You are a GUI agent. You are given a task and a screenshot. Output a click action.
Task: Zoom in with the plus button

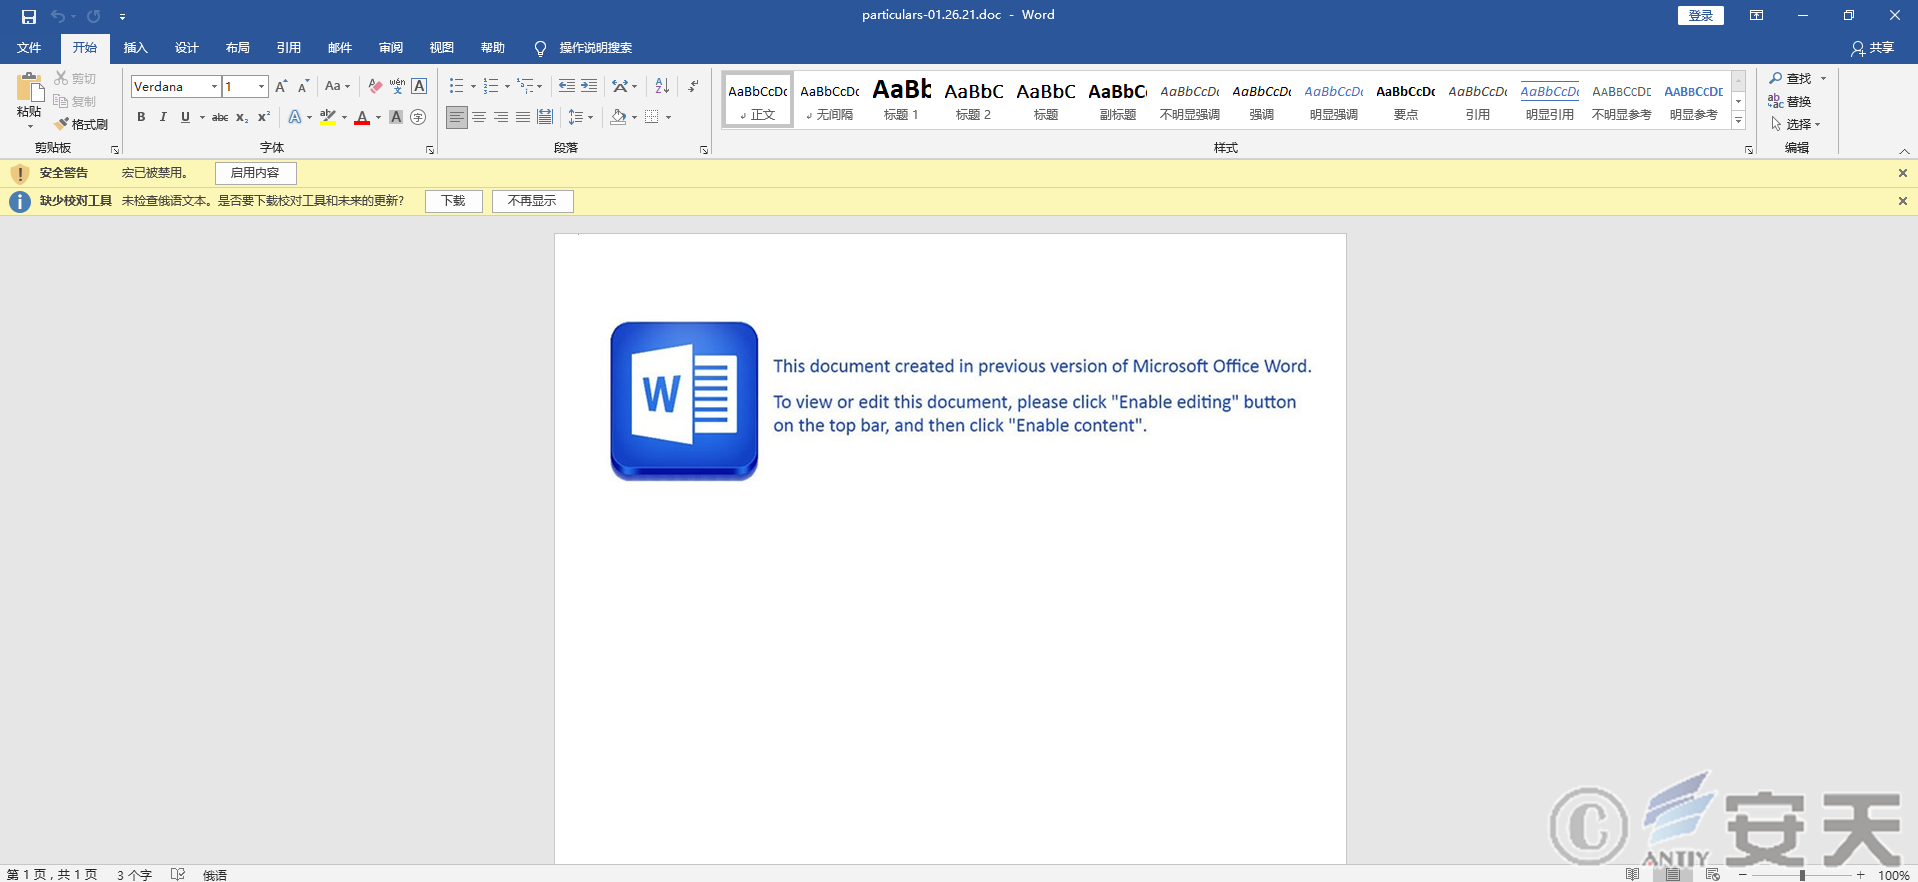tap(1861, 875)
